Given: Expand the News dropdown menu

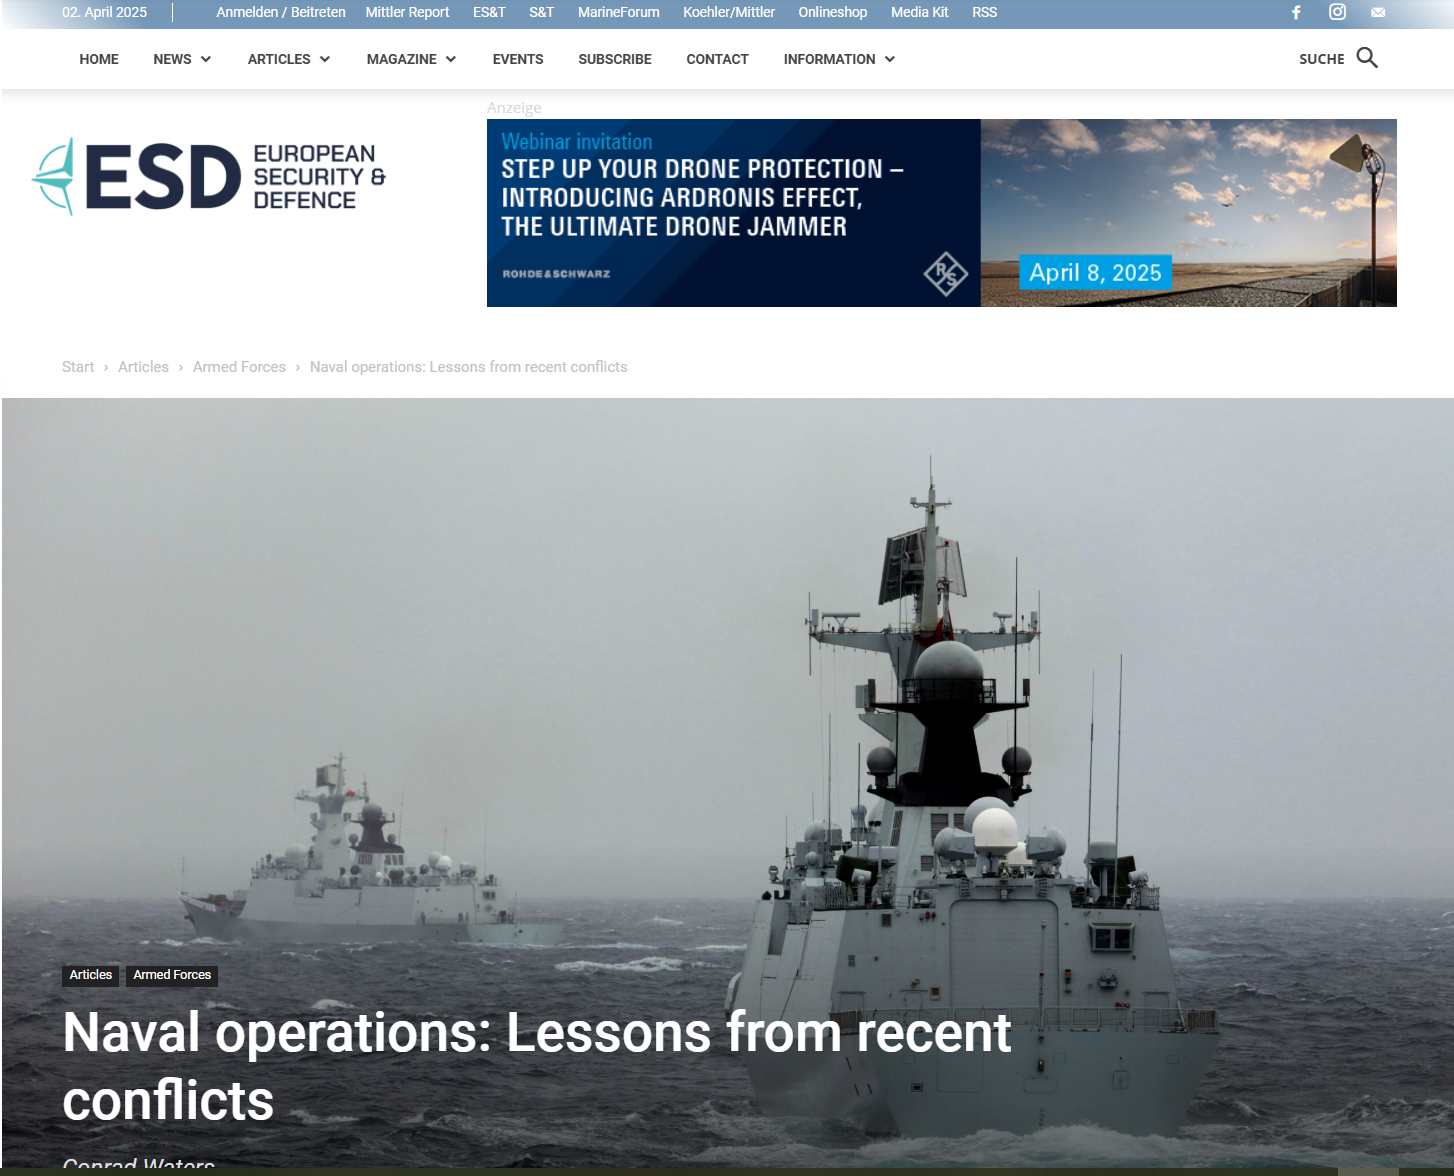Looking at the screenshot, I should pos(182,59).
